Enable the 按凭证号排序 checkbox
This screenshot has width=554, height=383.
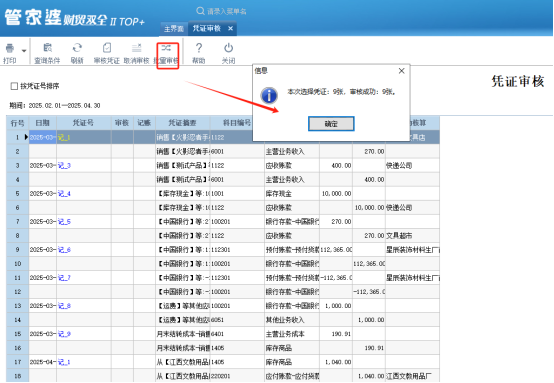click(x=14, y=86)
